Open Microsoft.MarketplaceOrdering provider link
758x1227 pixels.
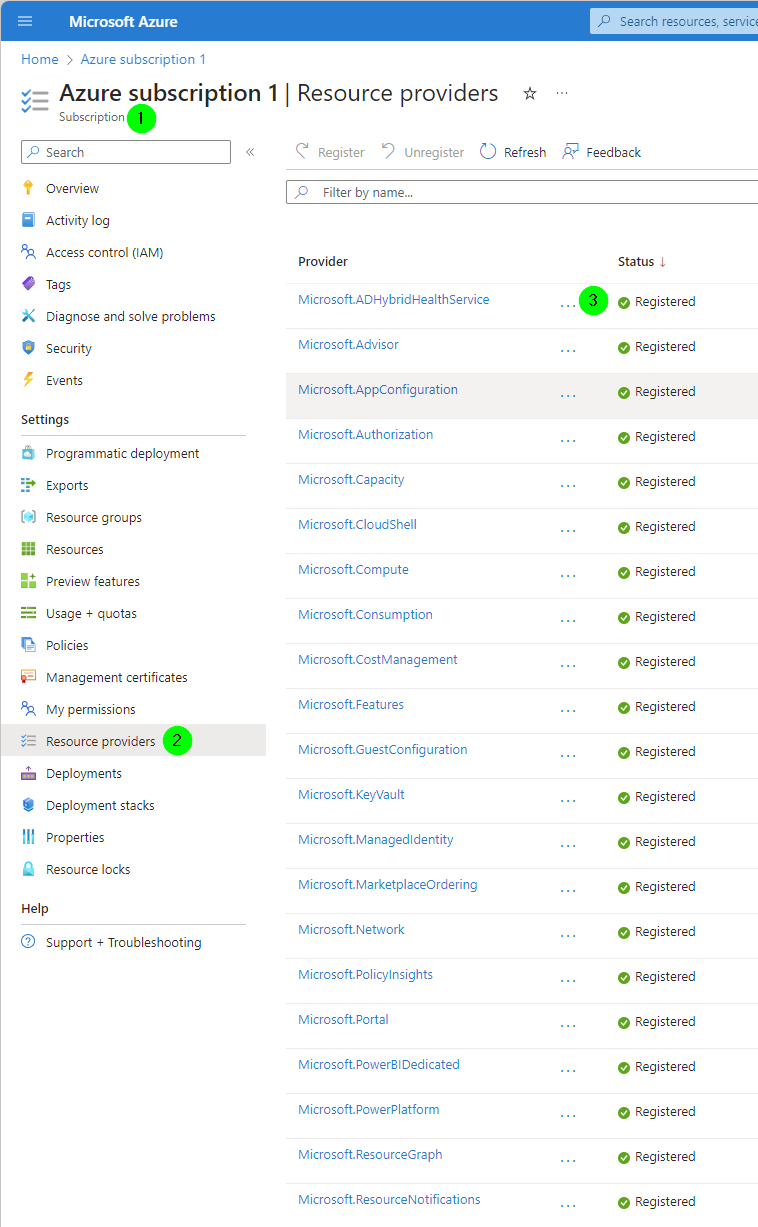[x=388, y=884]
